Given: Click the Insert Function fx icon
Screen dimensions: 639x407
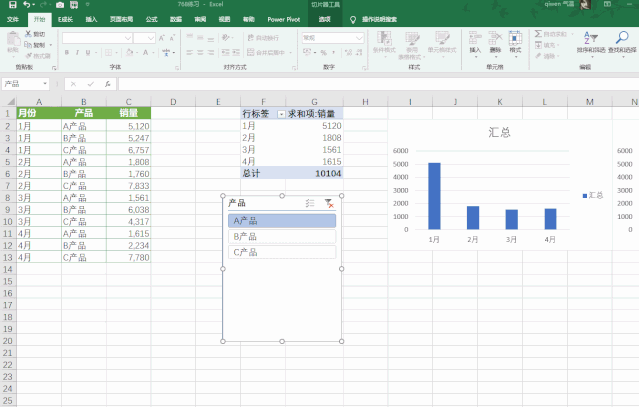Looking at the screenshot, I should (x=107, y=84).
